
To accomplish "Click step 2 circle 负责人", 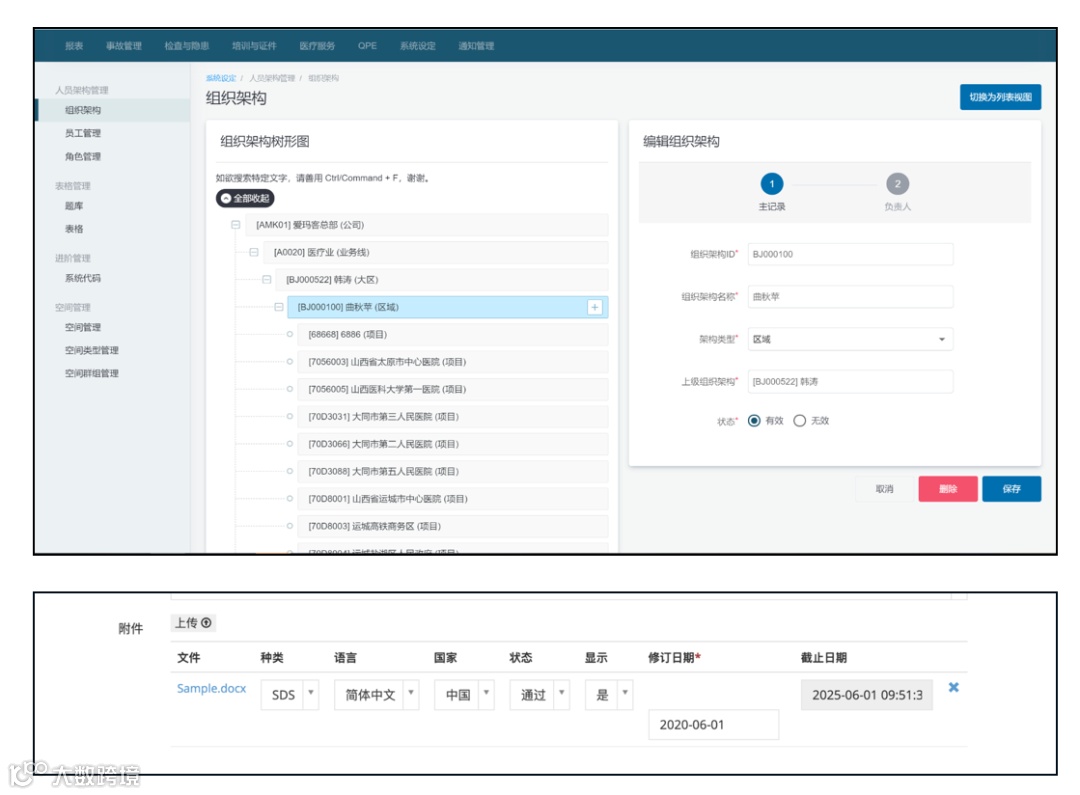I will coord(897,184).
